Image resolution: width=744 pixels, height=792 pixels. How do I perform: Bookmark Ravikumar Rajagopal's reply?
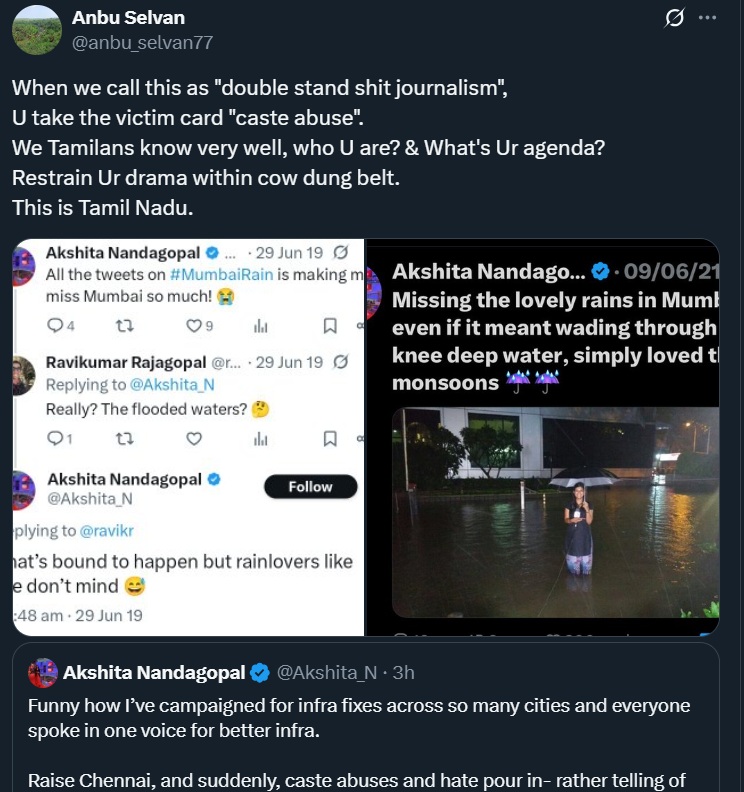329,437
